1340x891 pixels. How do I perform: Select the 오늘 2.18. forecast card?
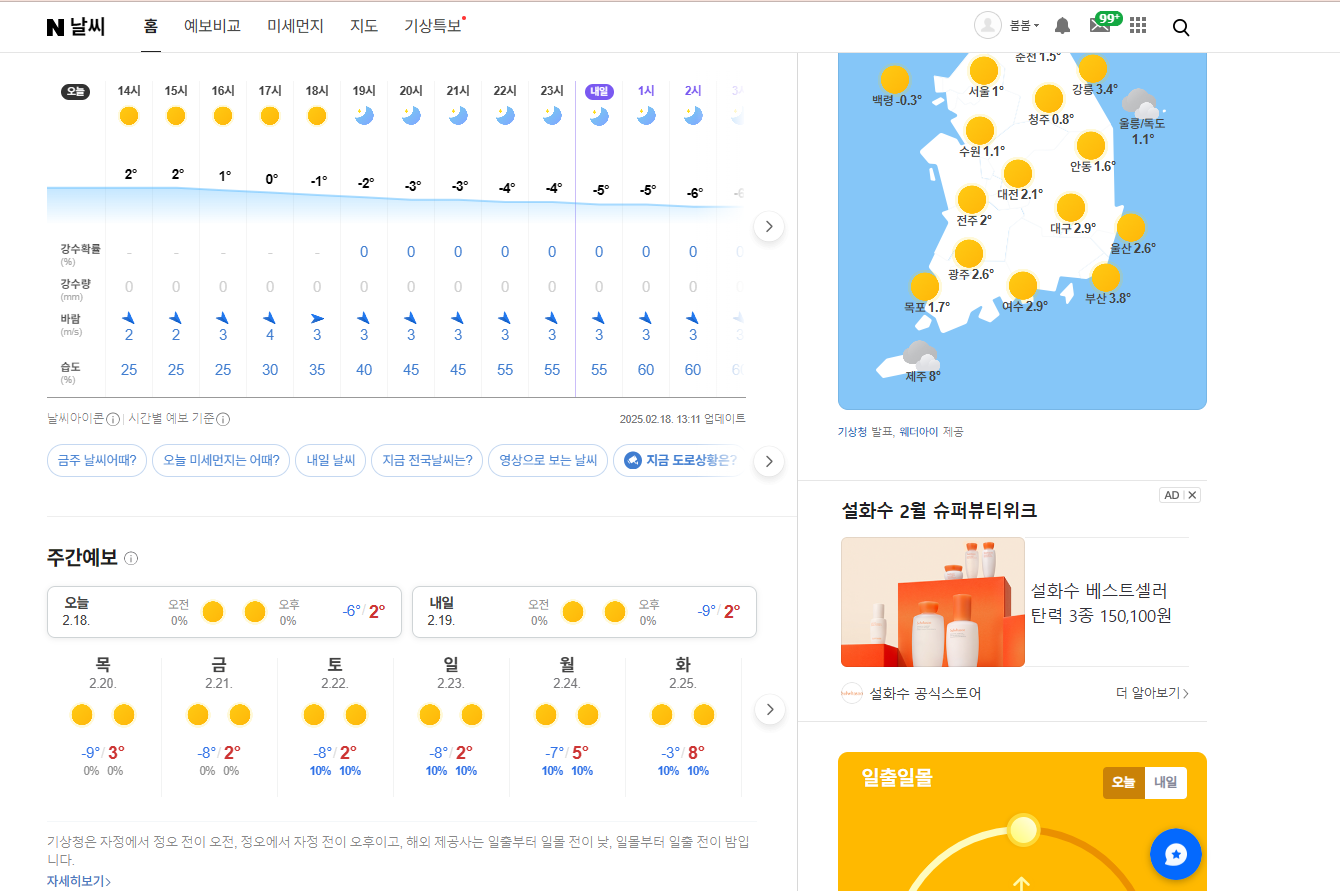coord(224,612)
